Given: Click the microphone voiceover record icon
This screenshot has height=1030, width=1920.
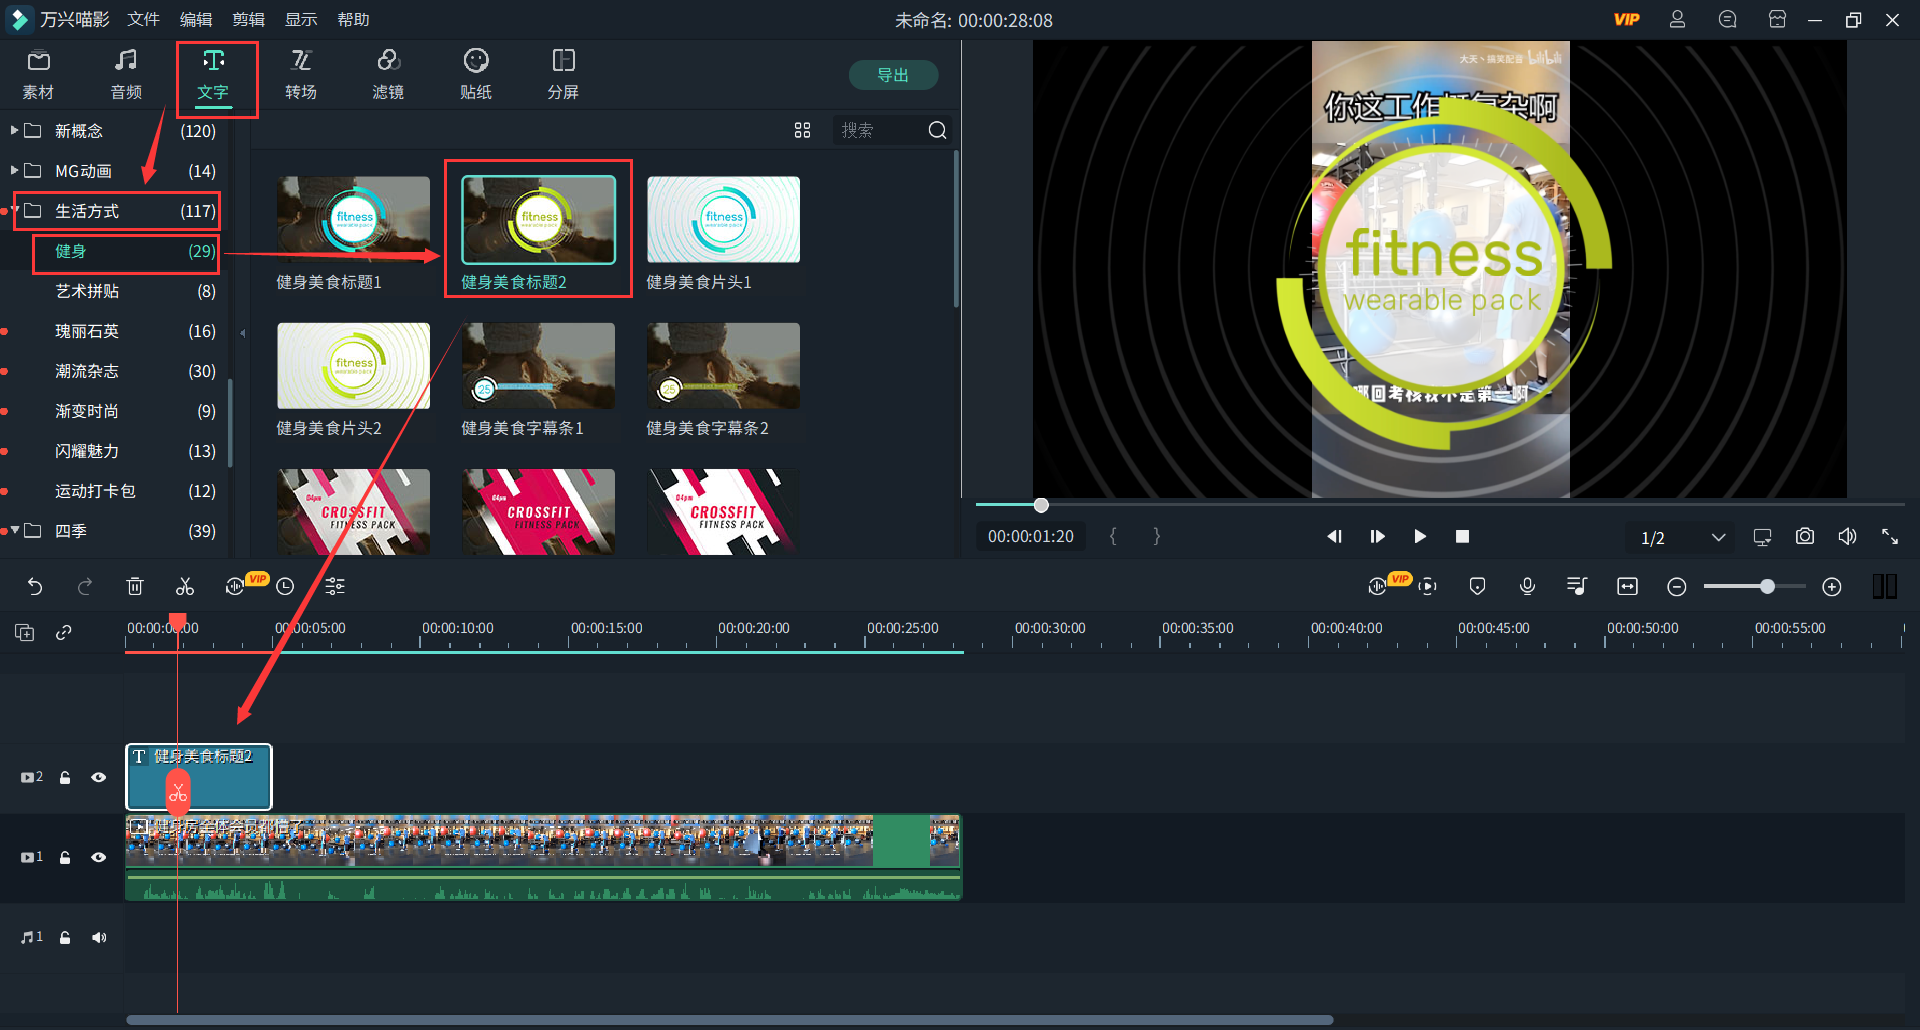Looking at the screenshot, I should (x=1527, y=587).
